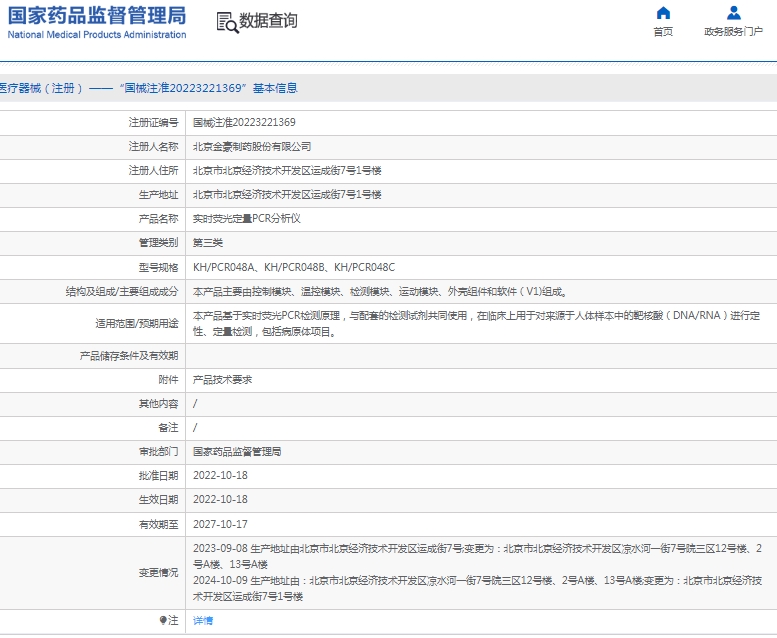777x638 pixels.
Task: Click the model value KH/PCR048A、KH/PCR048B、KH/PCR048C
Action: pyautogui.click(x=294, y=267)
